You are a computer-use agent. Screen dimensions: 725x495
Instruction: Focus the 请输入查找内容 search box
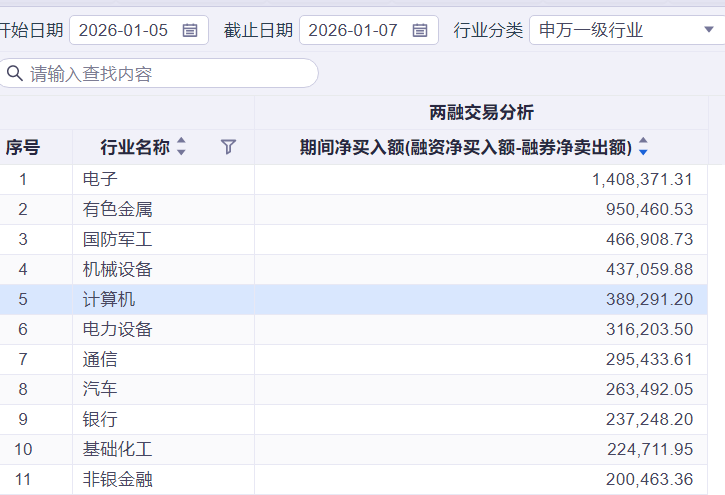157,73
